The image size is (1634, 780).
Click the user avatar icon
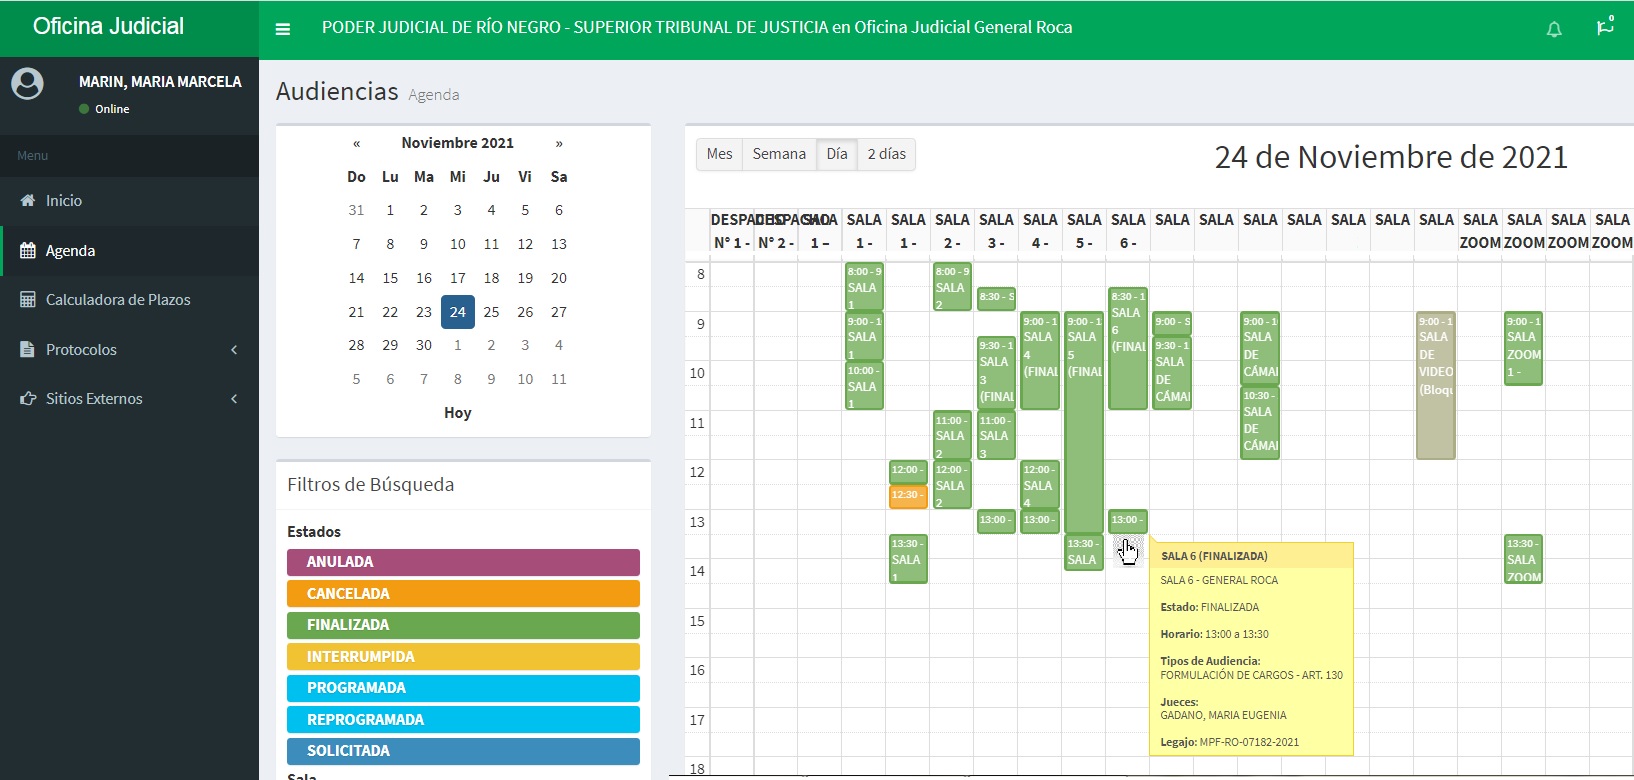27,84
